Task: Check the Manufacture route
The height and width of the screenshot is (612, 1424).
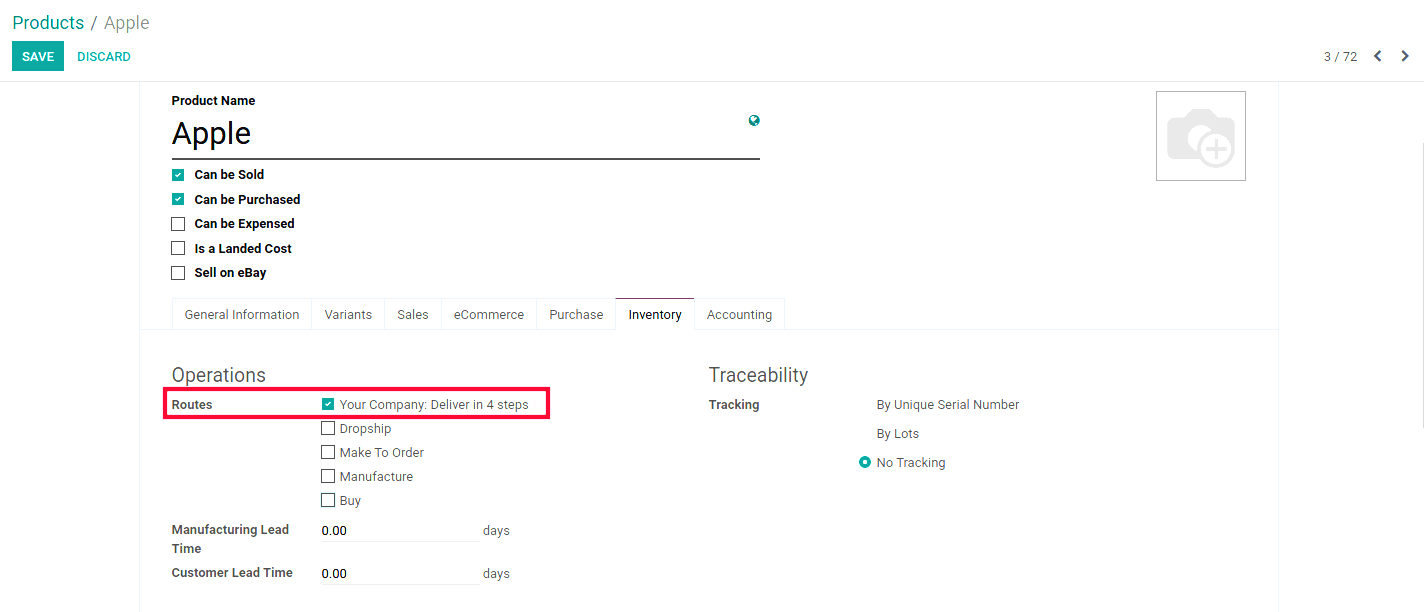Action: 328,476
